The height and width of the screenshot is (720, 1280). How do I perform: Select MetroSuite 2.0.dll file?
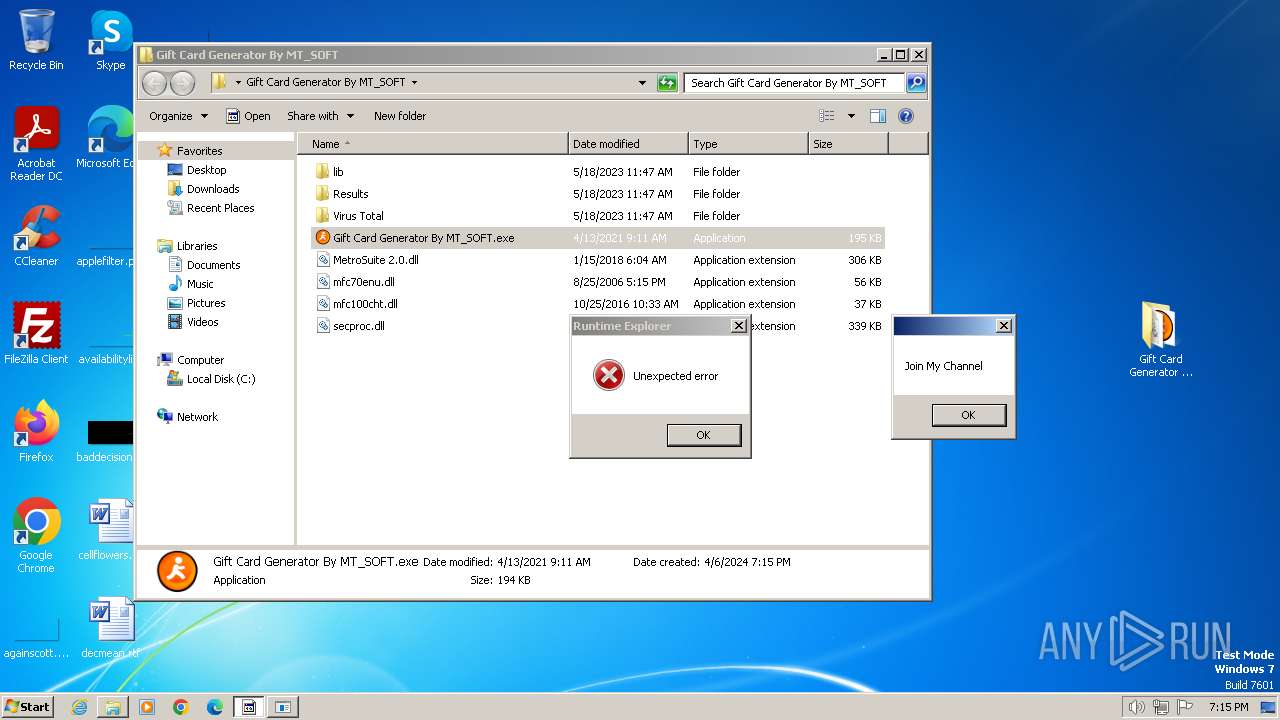[598, 260]
